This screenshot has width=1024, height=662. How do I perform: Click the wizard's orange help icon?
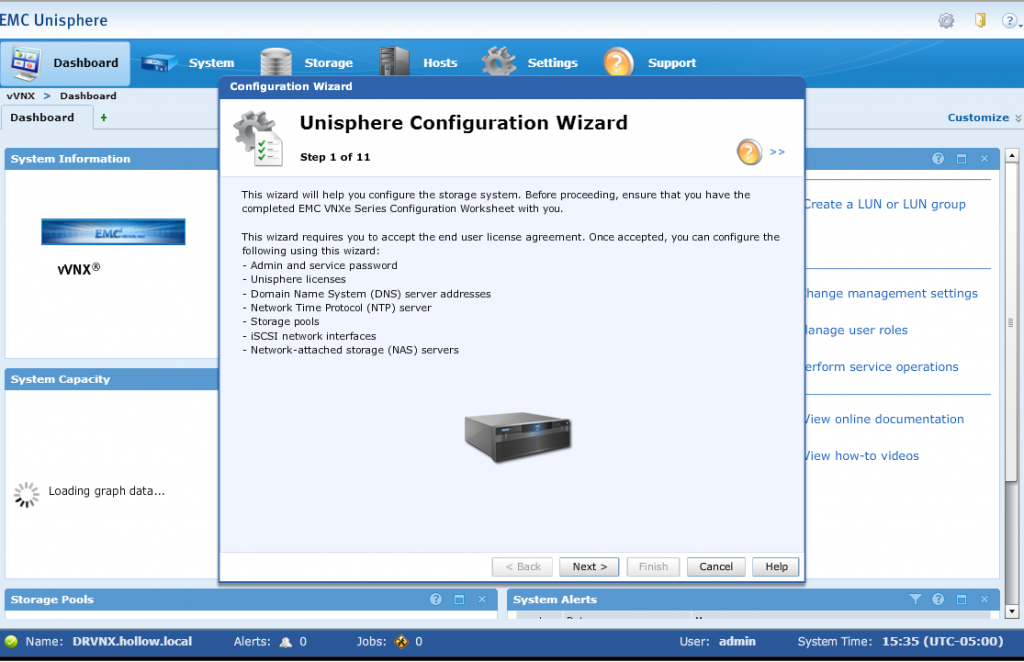(747, 151)
